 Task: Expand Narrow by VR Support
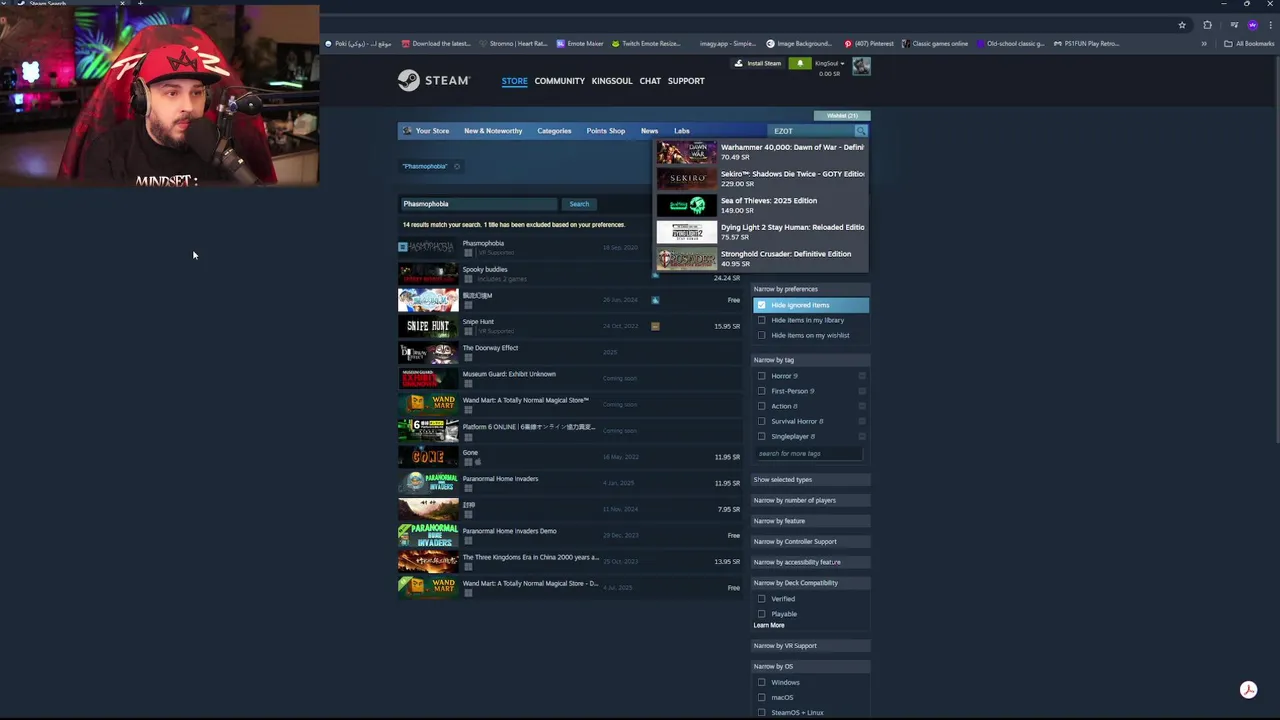pyautogui.click(x=811, y=646)
